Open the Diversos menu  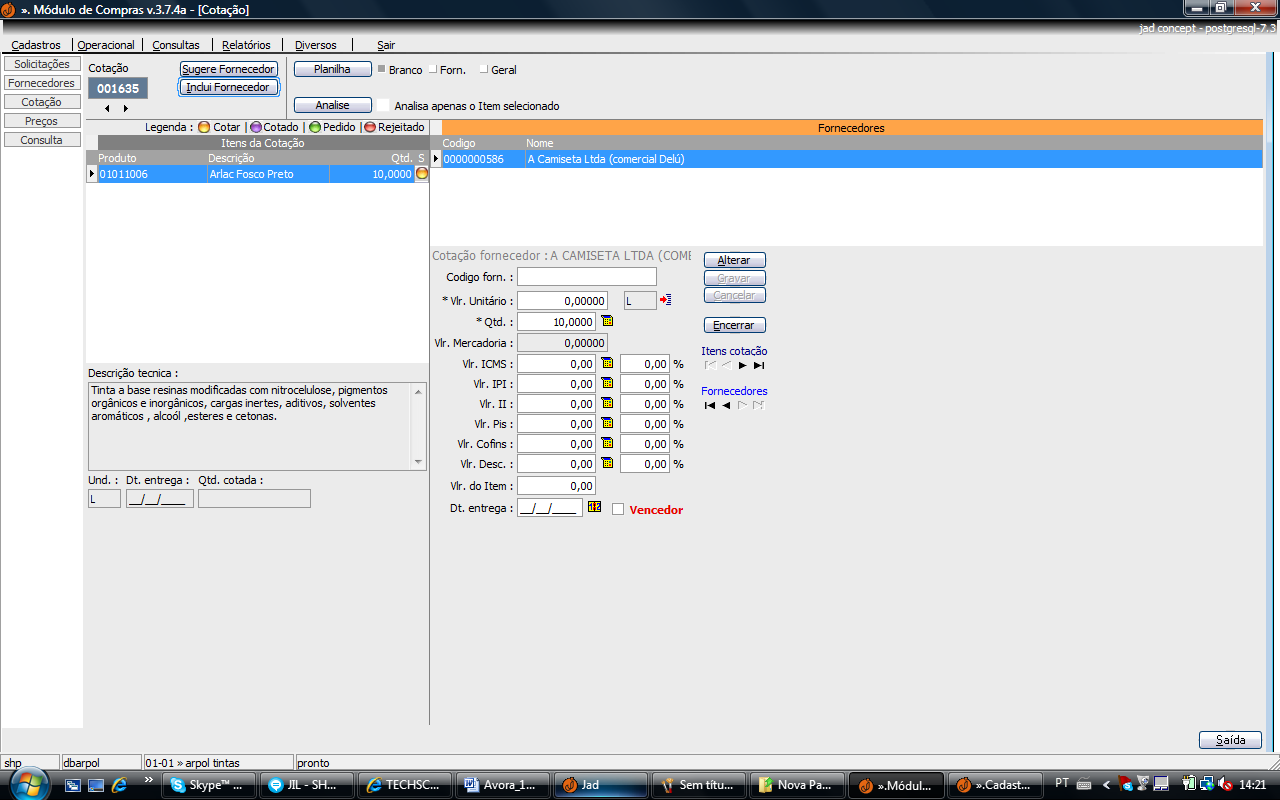pyautogui.click(x=316, y=45)
